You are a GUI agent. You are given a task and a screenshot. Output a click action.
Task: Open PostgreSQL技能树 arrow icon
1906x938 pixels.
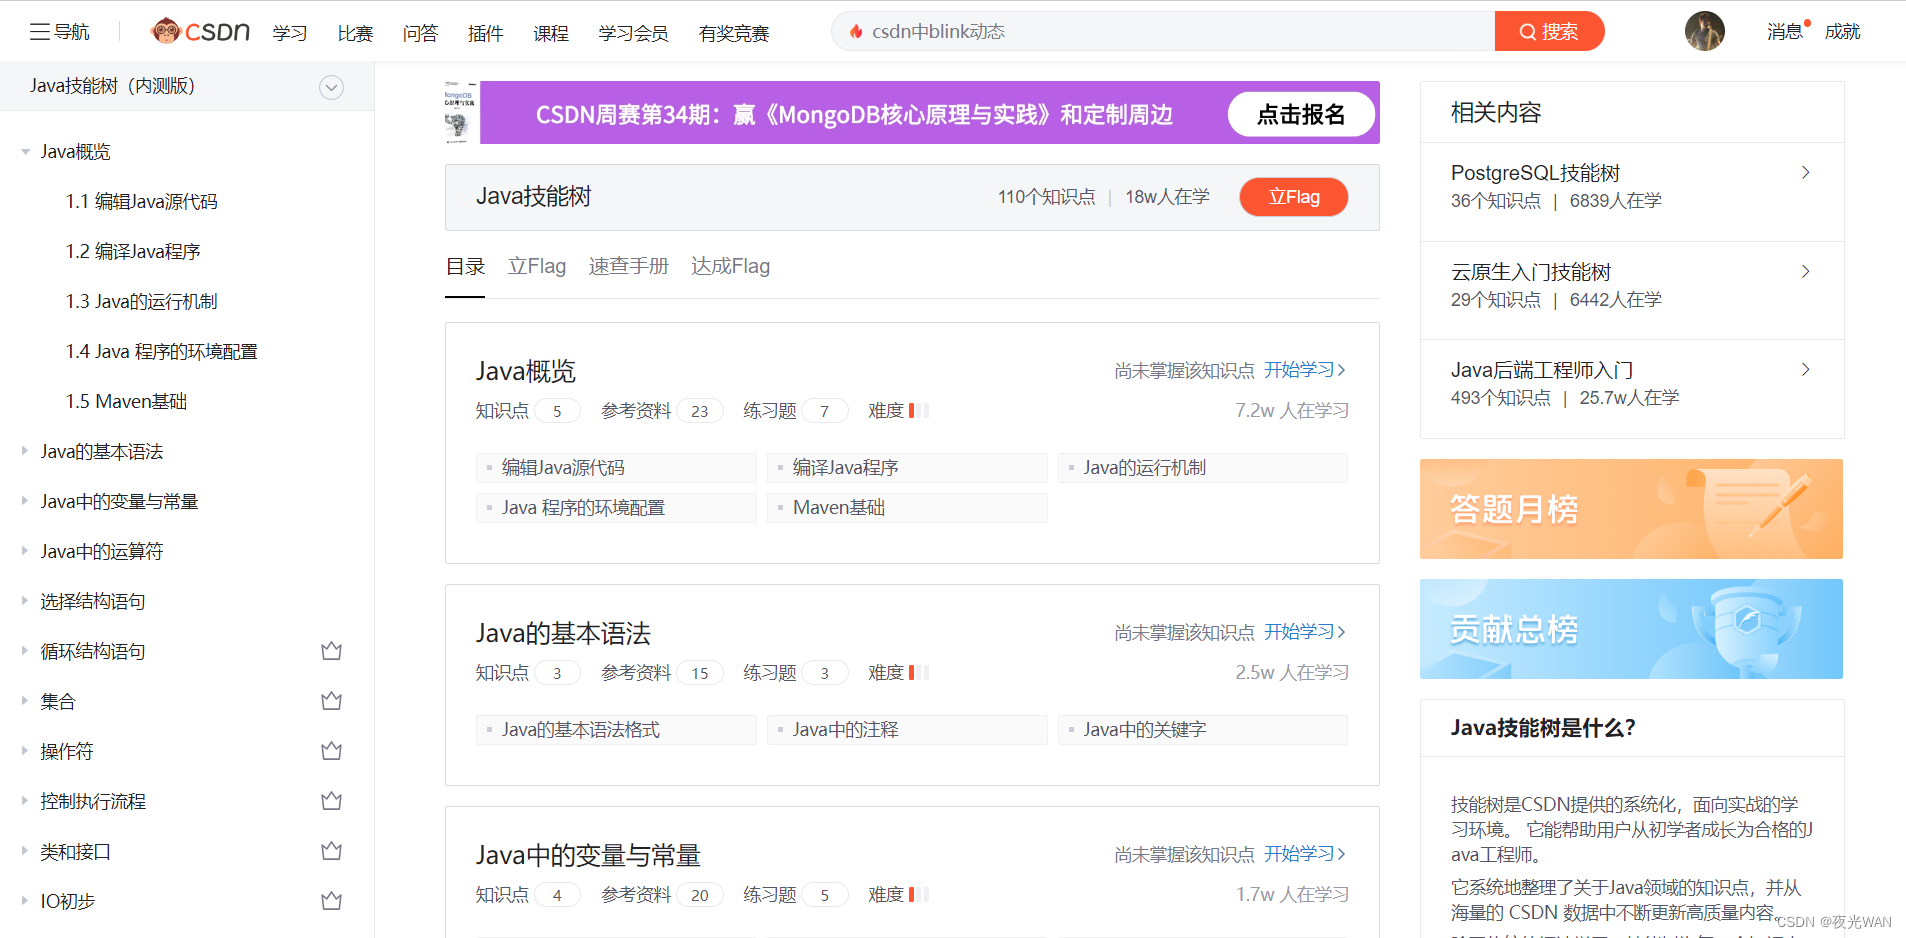pyautogui.click(x=1806, y=172)
